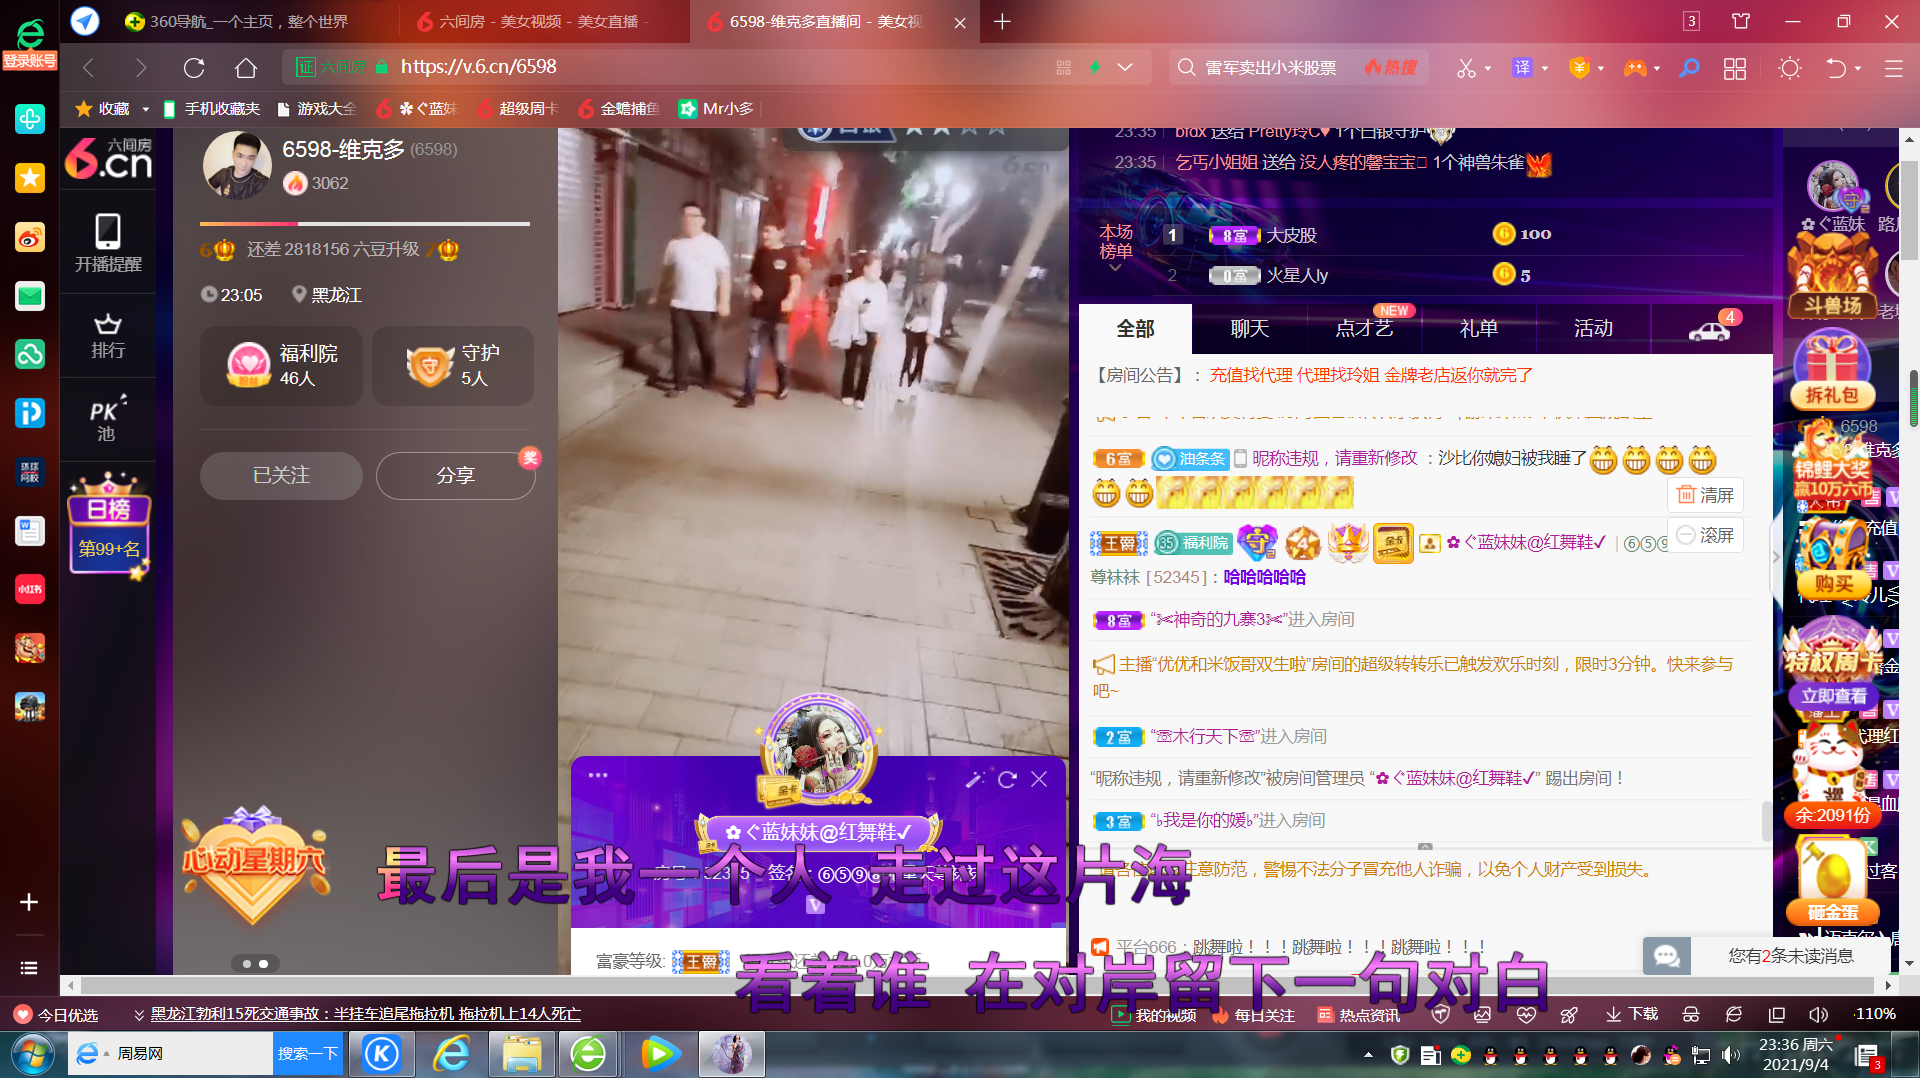Open the file explorer folder in taskbar
Screen dimensions: 1920x1078
[521, 1054]
